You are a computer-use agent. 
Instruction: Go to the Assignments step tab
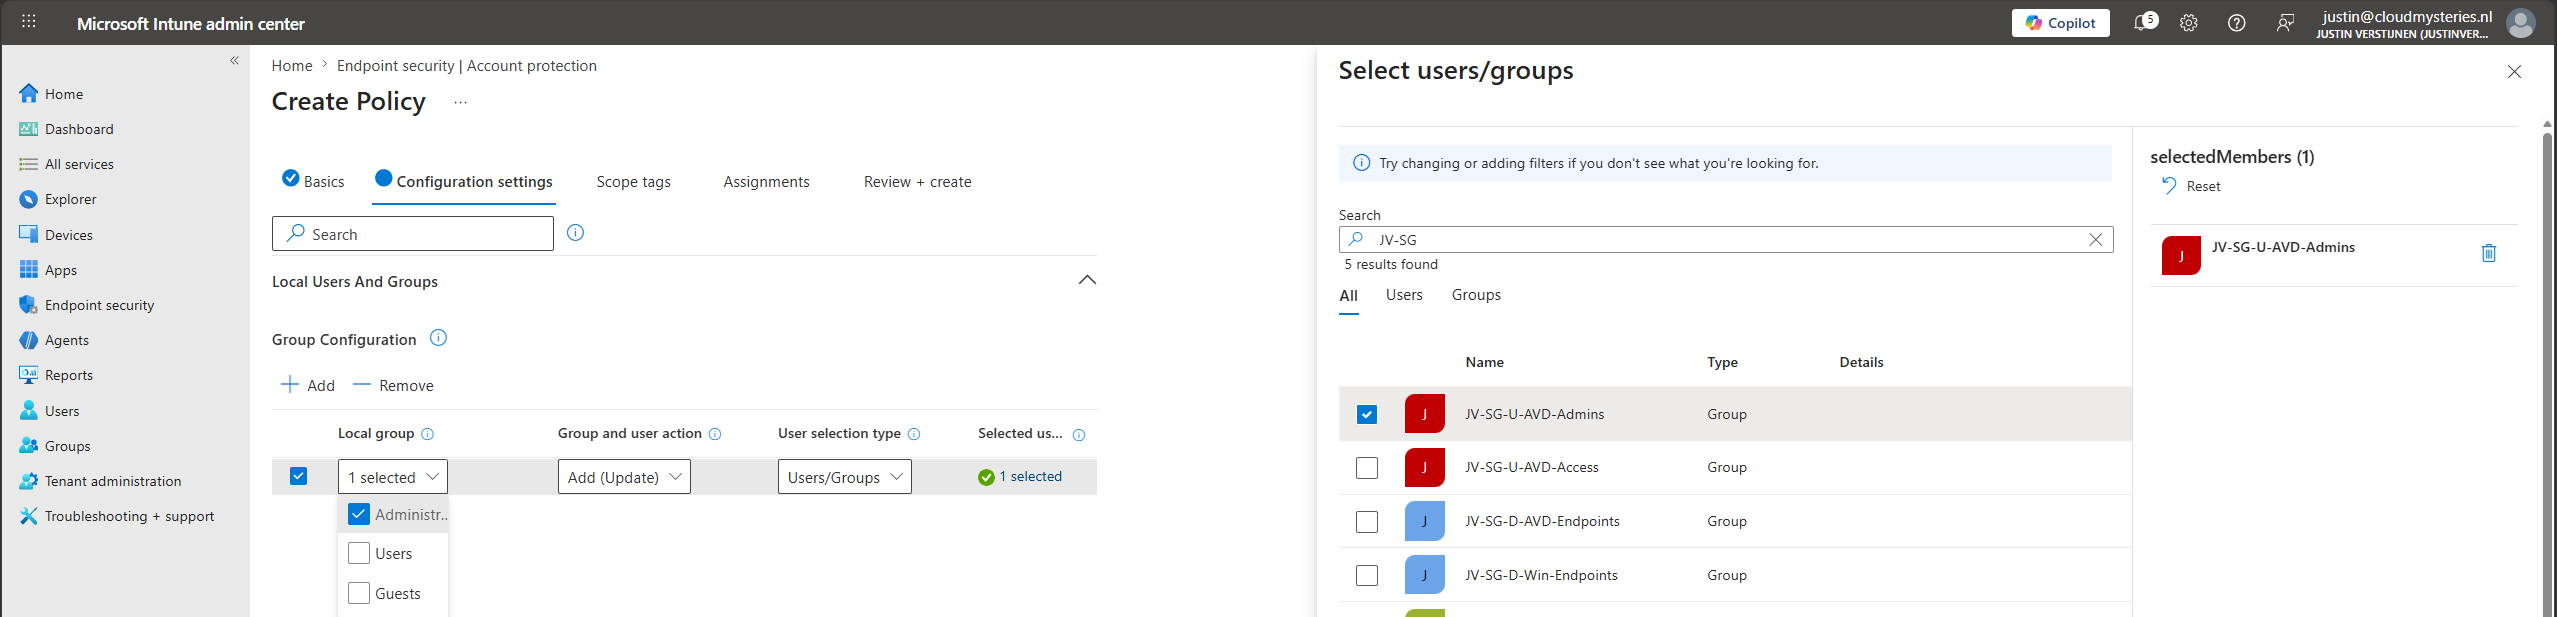tap(766, 182)
